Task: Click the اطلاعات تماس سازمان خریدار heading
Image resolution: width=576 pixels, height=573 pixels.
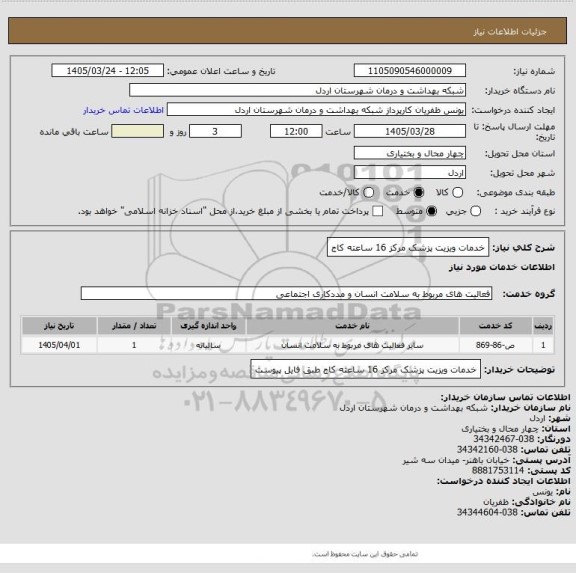Action: [505, 397]
